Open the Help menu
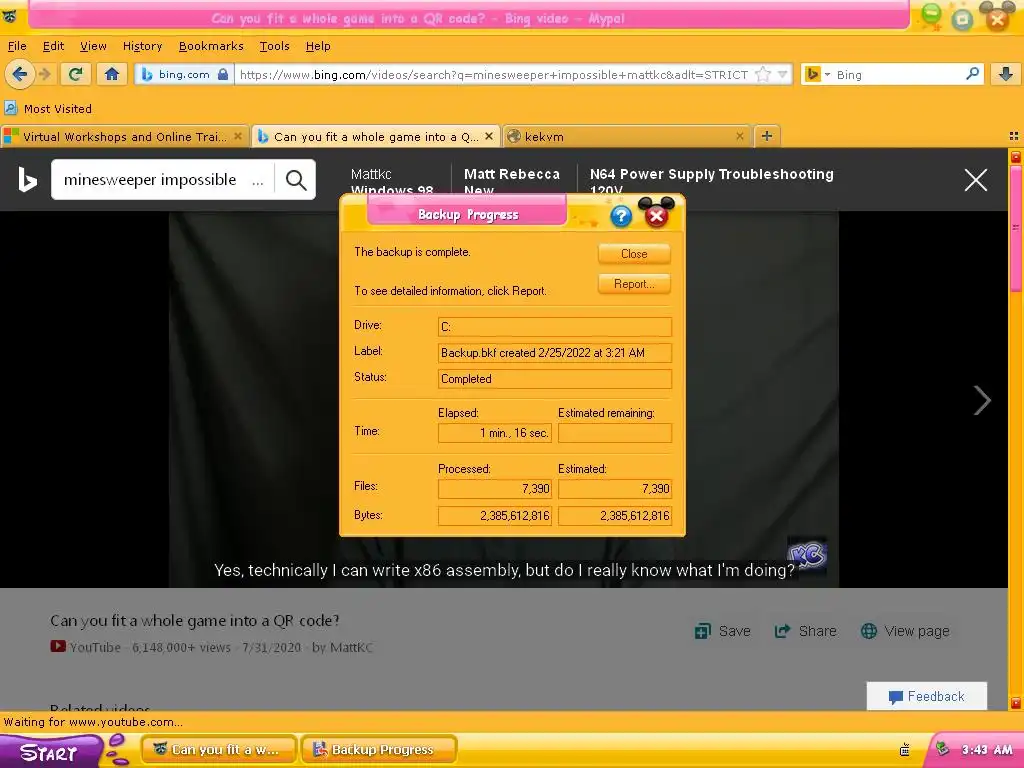Viewport: 1024px width, 768px height. point(318,46)
